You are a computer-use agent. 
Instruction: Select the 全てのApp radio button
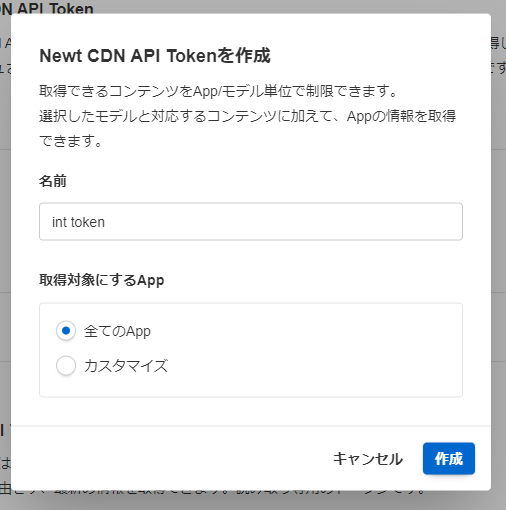66,331
